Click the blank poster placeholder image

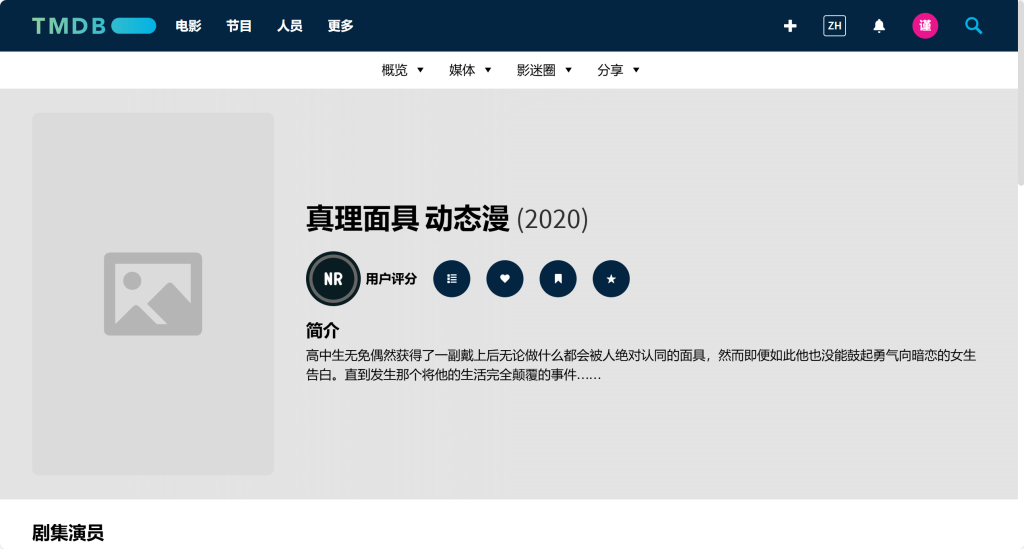[153, 294]
